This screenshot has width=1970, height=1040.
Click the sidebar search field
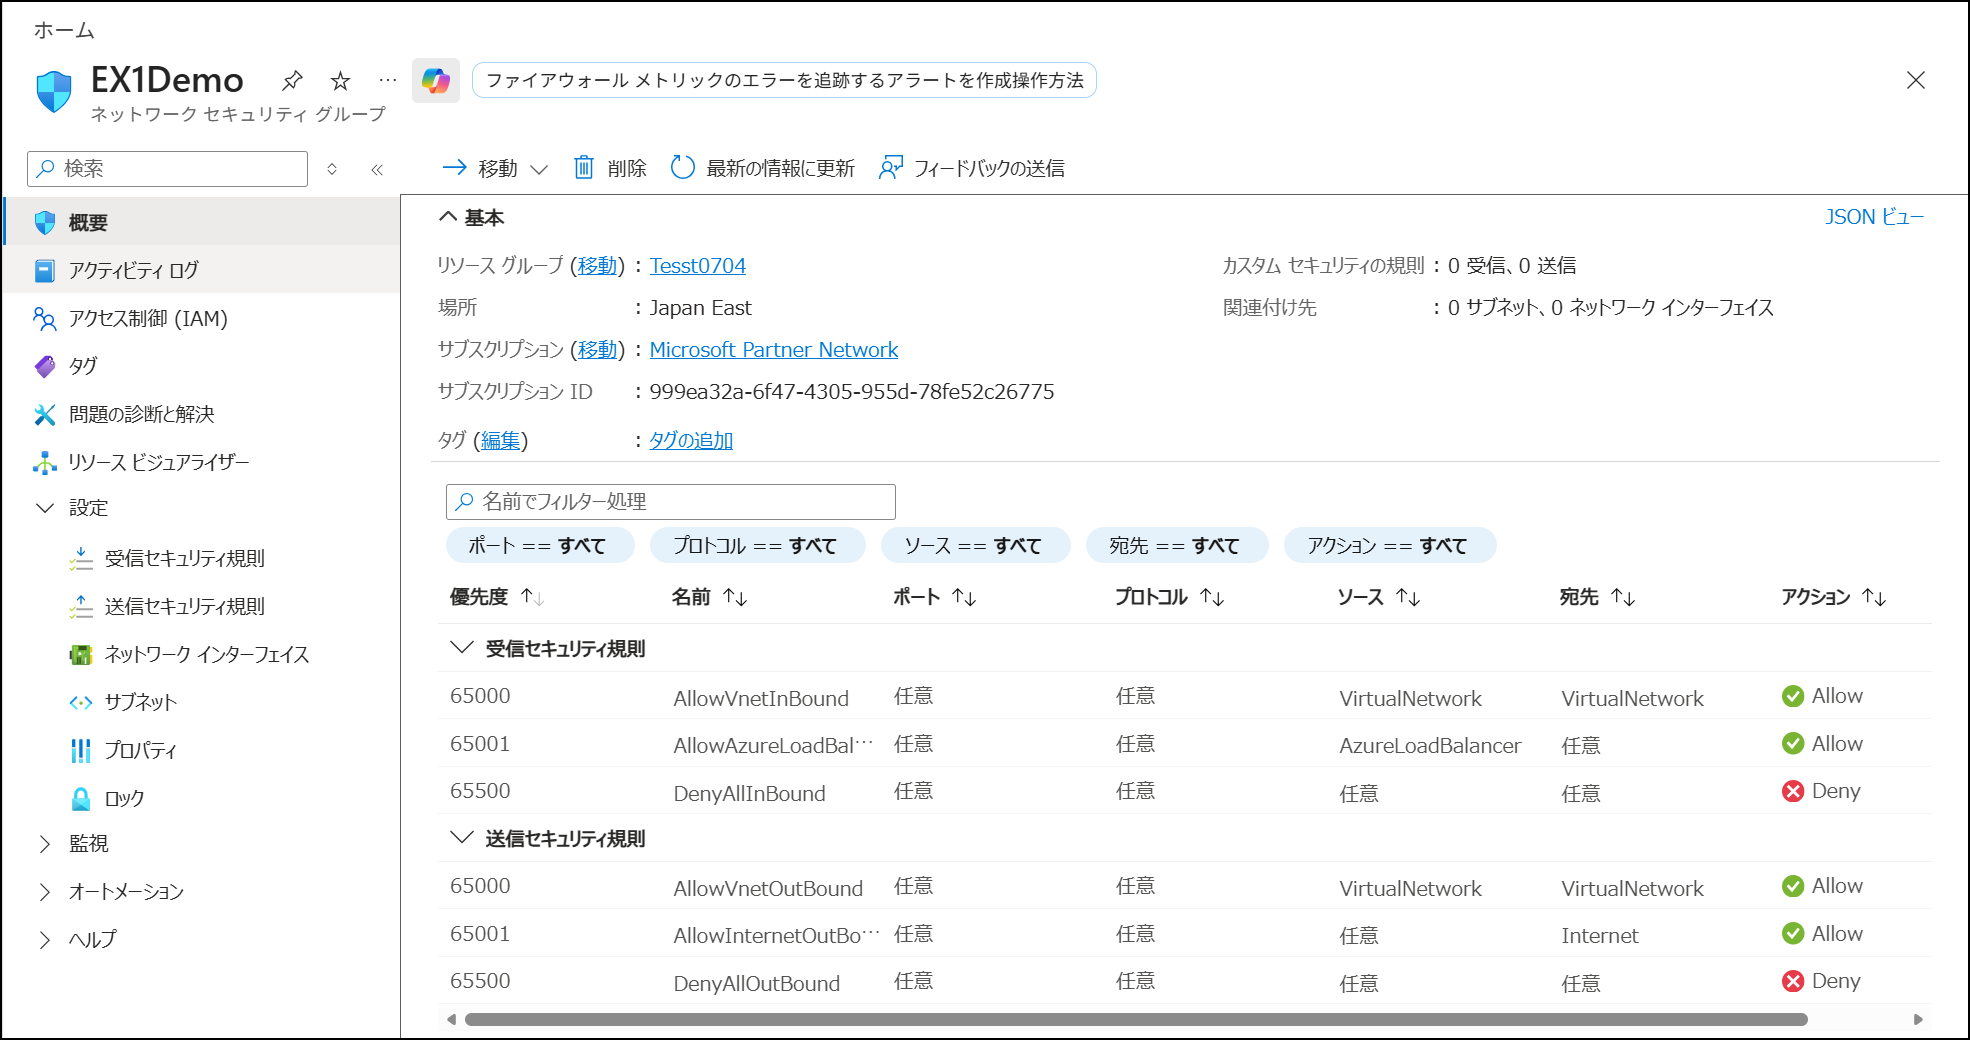point(168,169)
